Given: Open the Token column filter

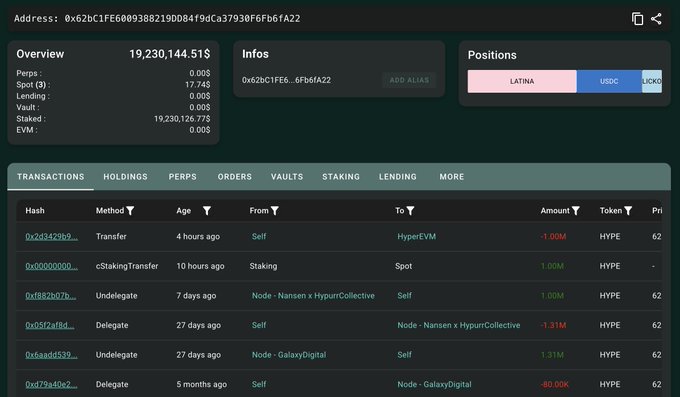Looking at the screenshot, I should 628,211.
